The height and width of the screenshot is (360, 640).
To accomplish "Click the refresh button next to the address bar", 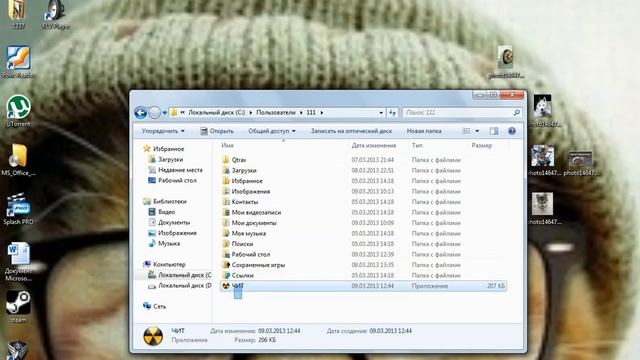I will (x=392, y=113).
